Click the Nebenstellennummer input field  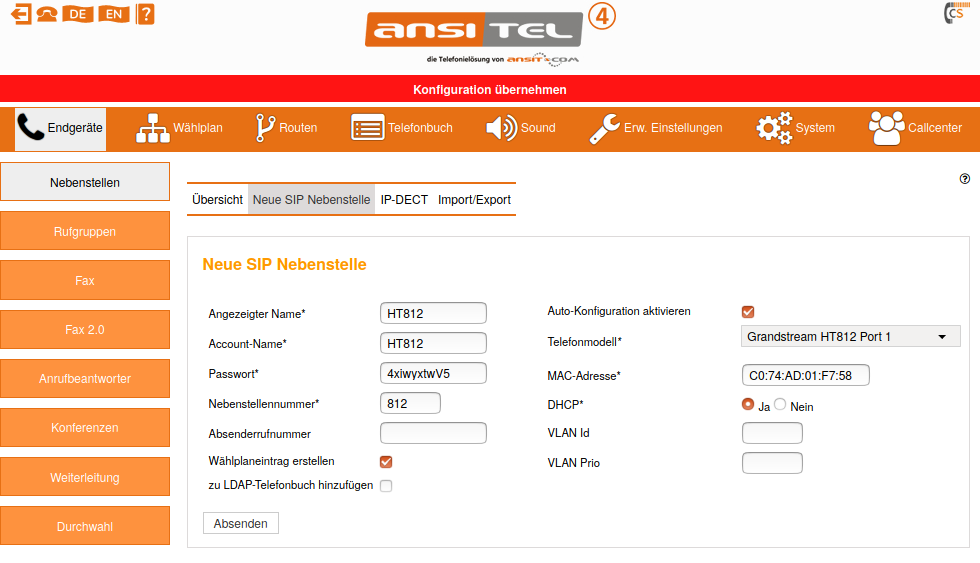coord(410,403)
